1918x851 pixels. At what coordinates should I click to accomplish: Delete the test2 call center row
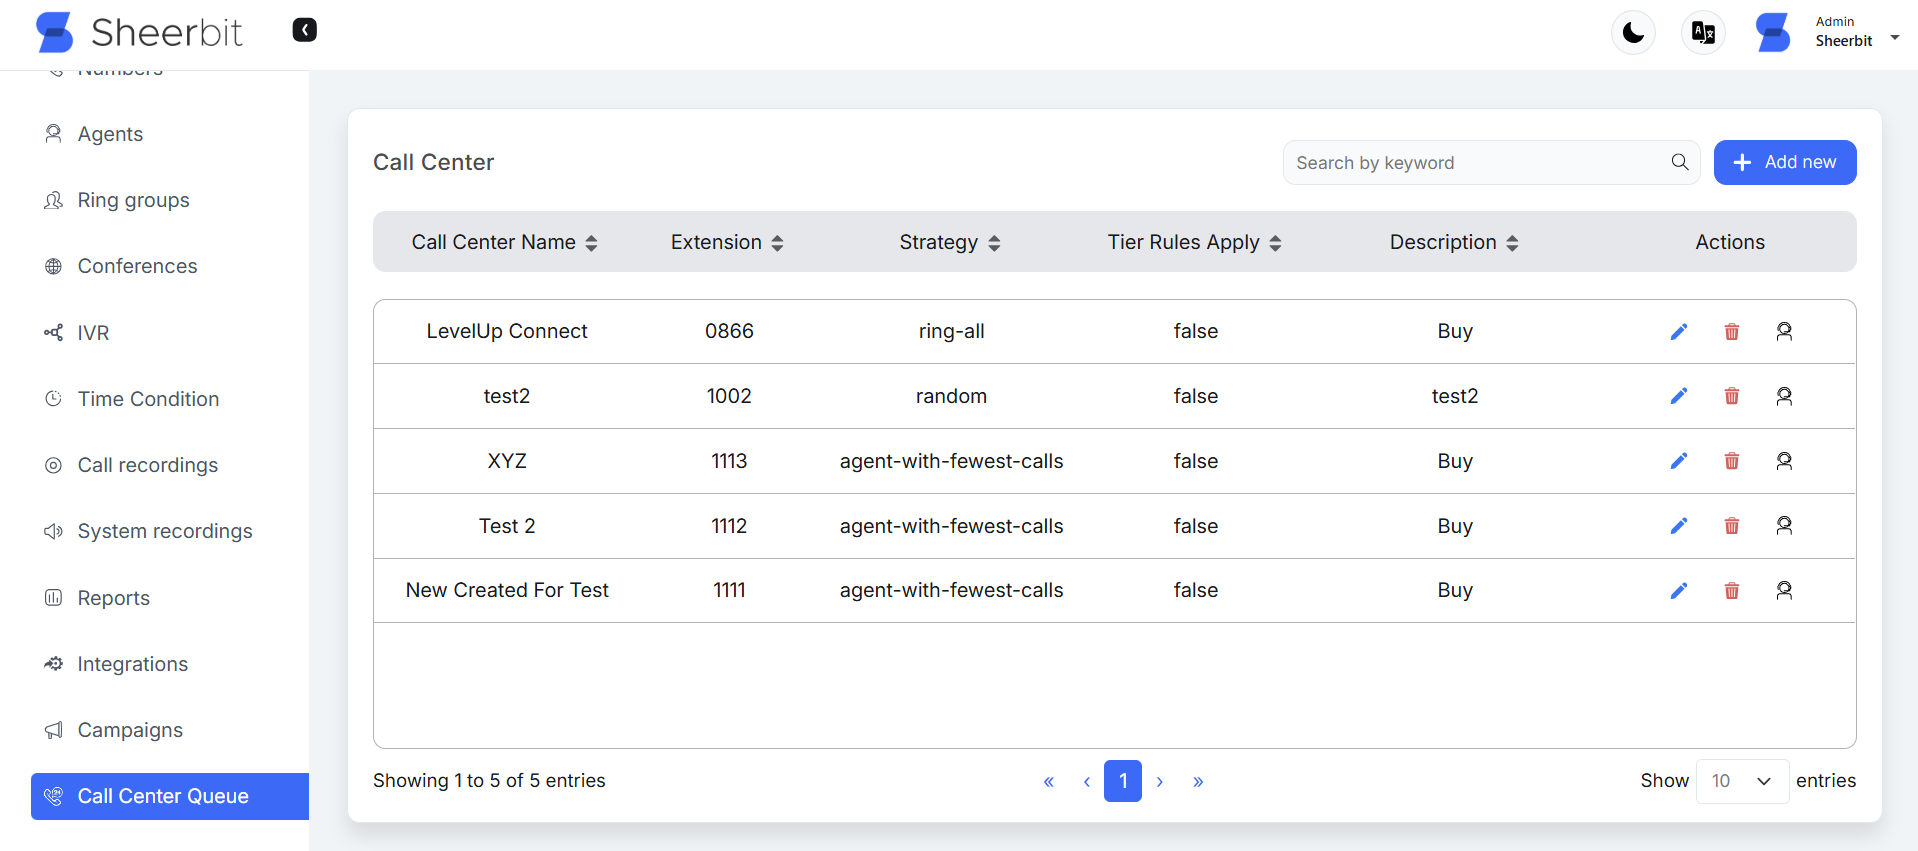tap(1731, 396)
